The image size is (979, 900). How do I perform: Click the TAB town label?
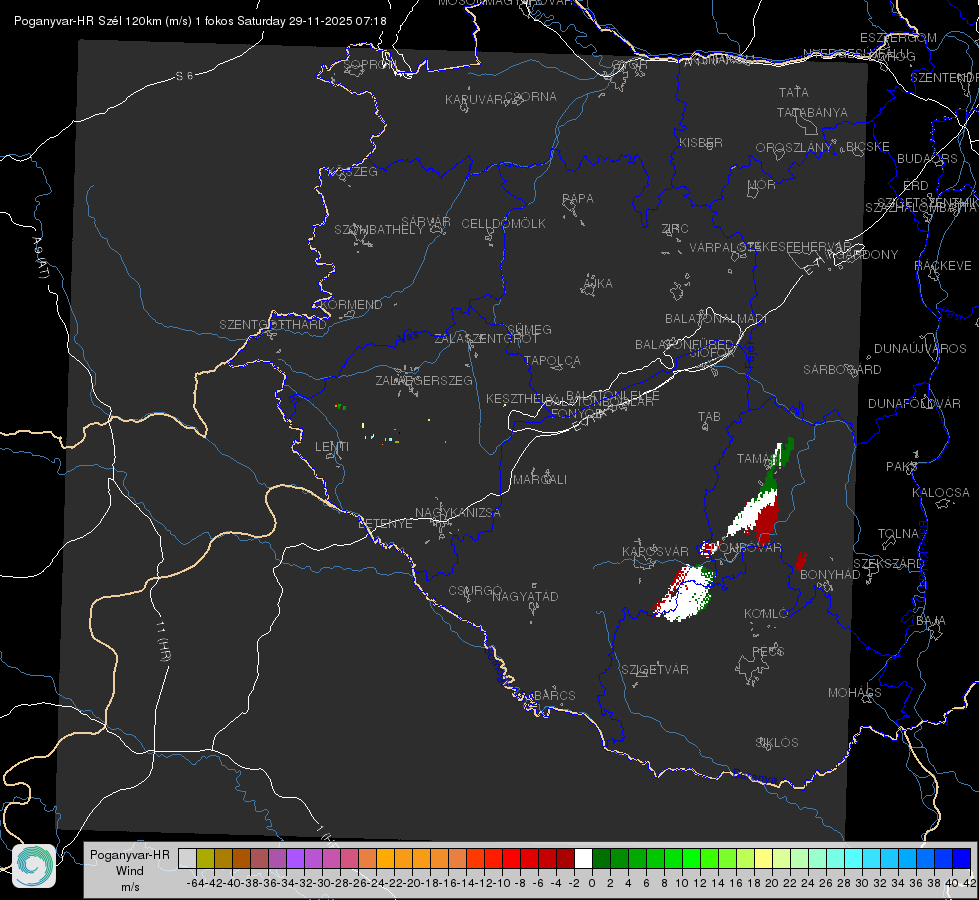[x=709, y=417]
